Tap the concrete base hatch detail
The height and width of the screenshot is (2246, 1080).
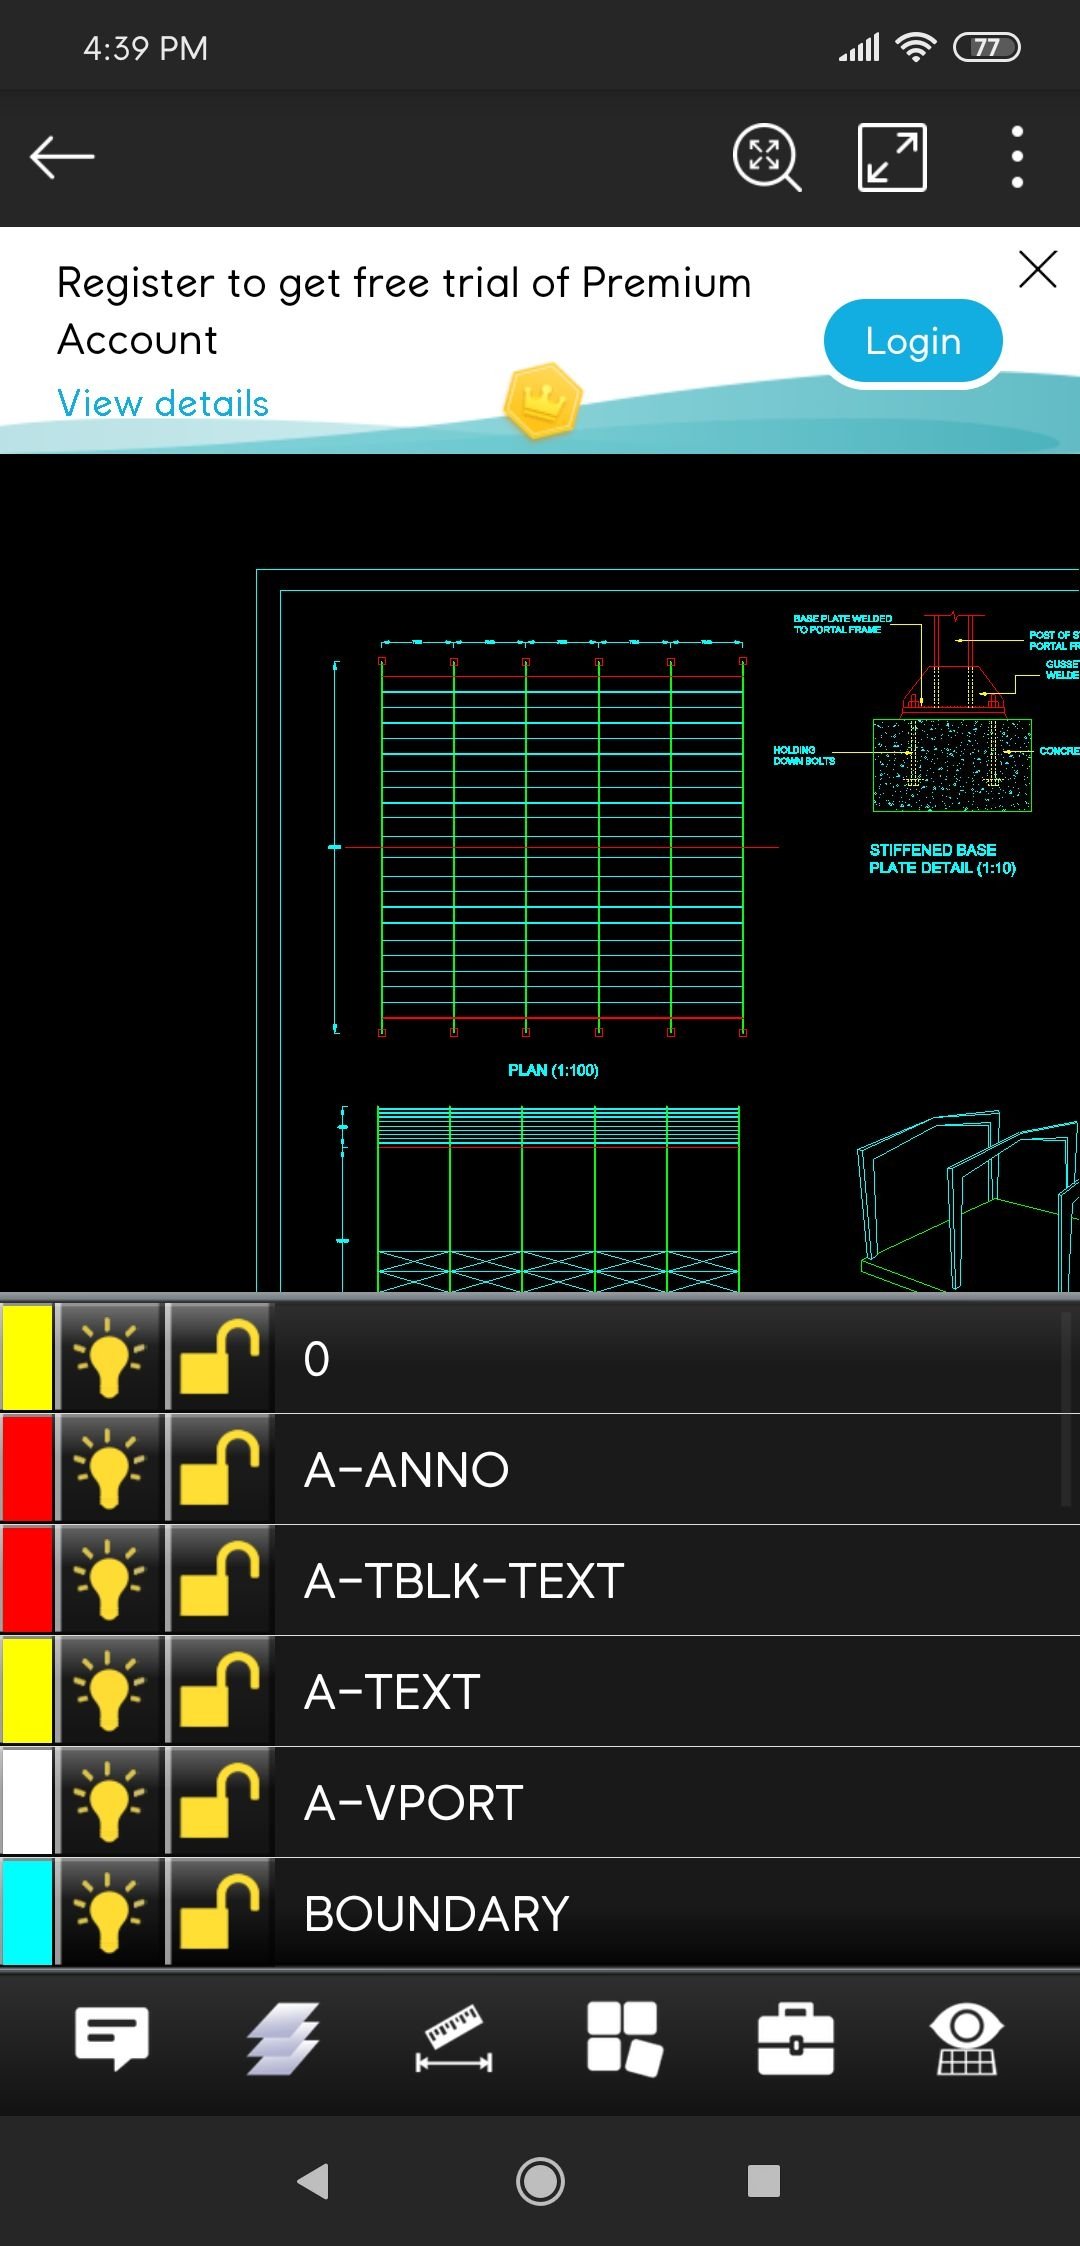click(x=952, y=765)
